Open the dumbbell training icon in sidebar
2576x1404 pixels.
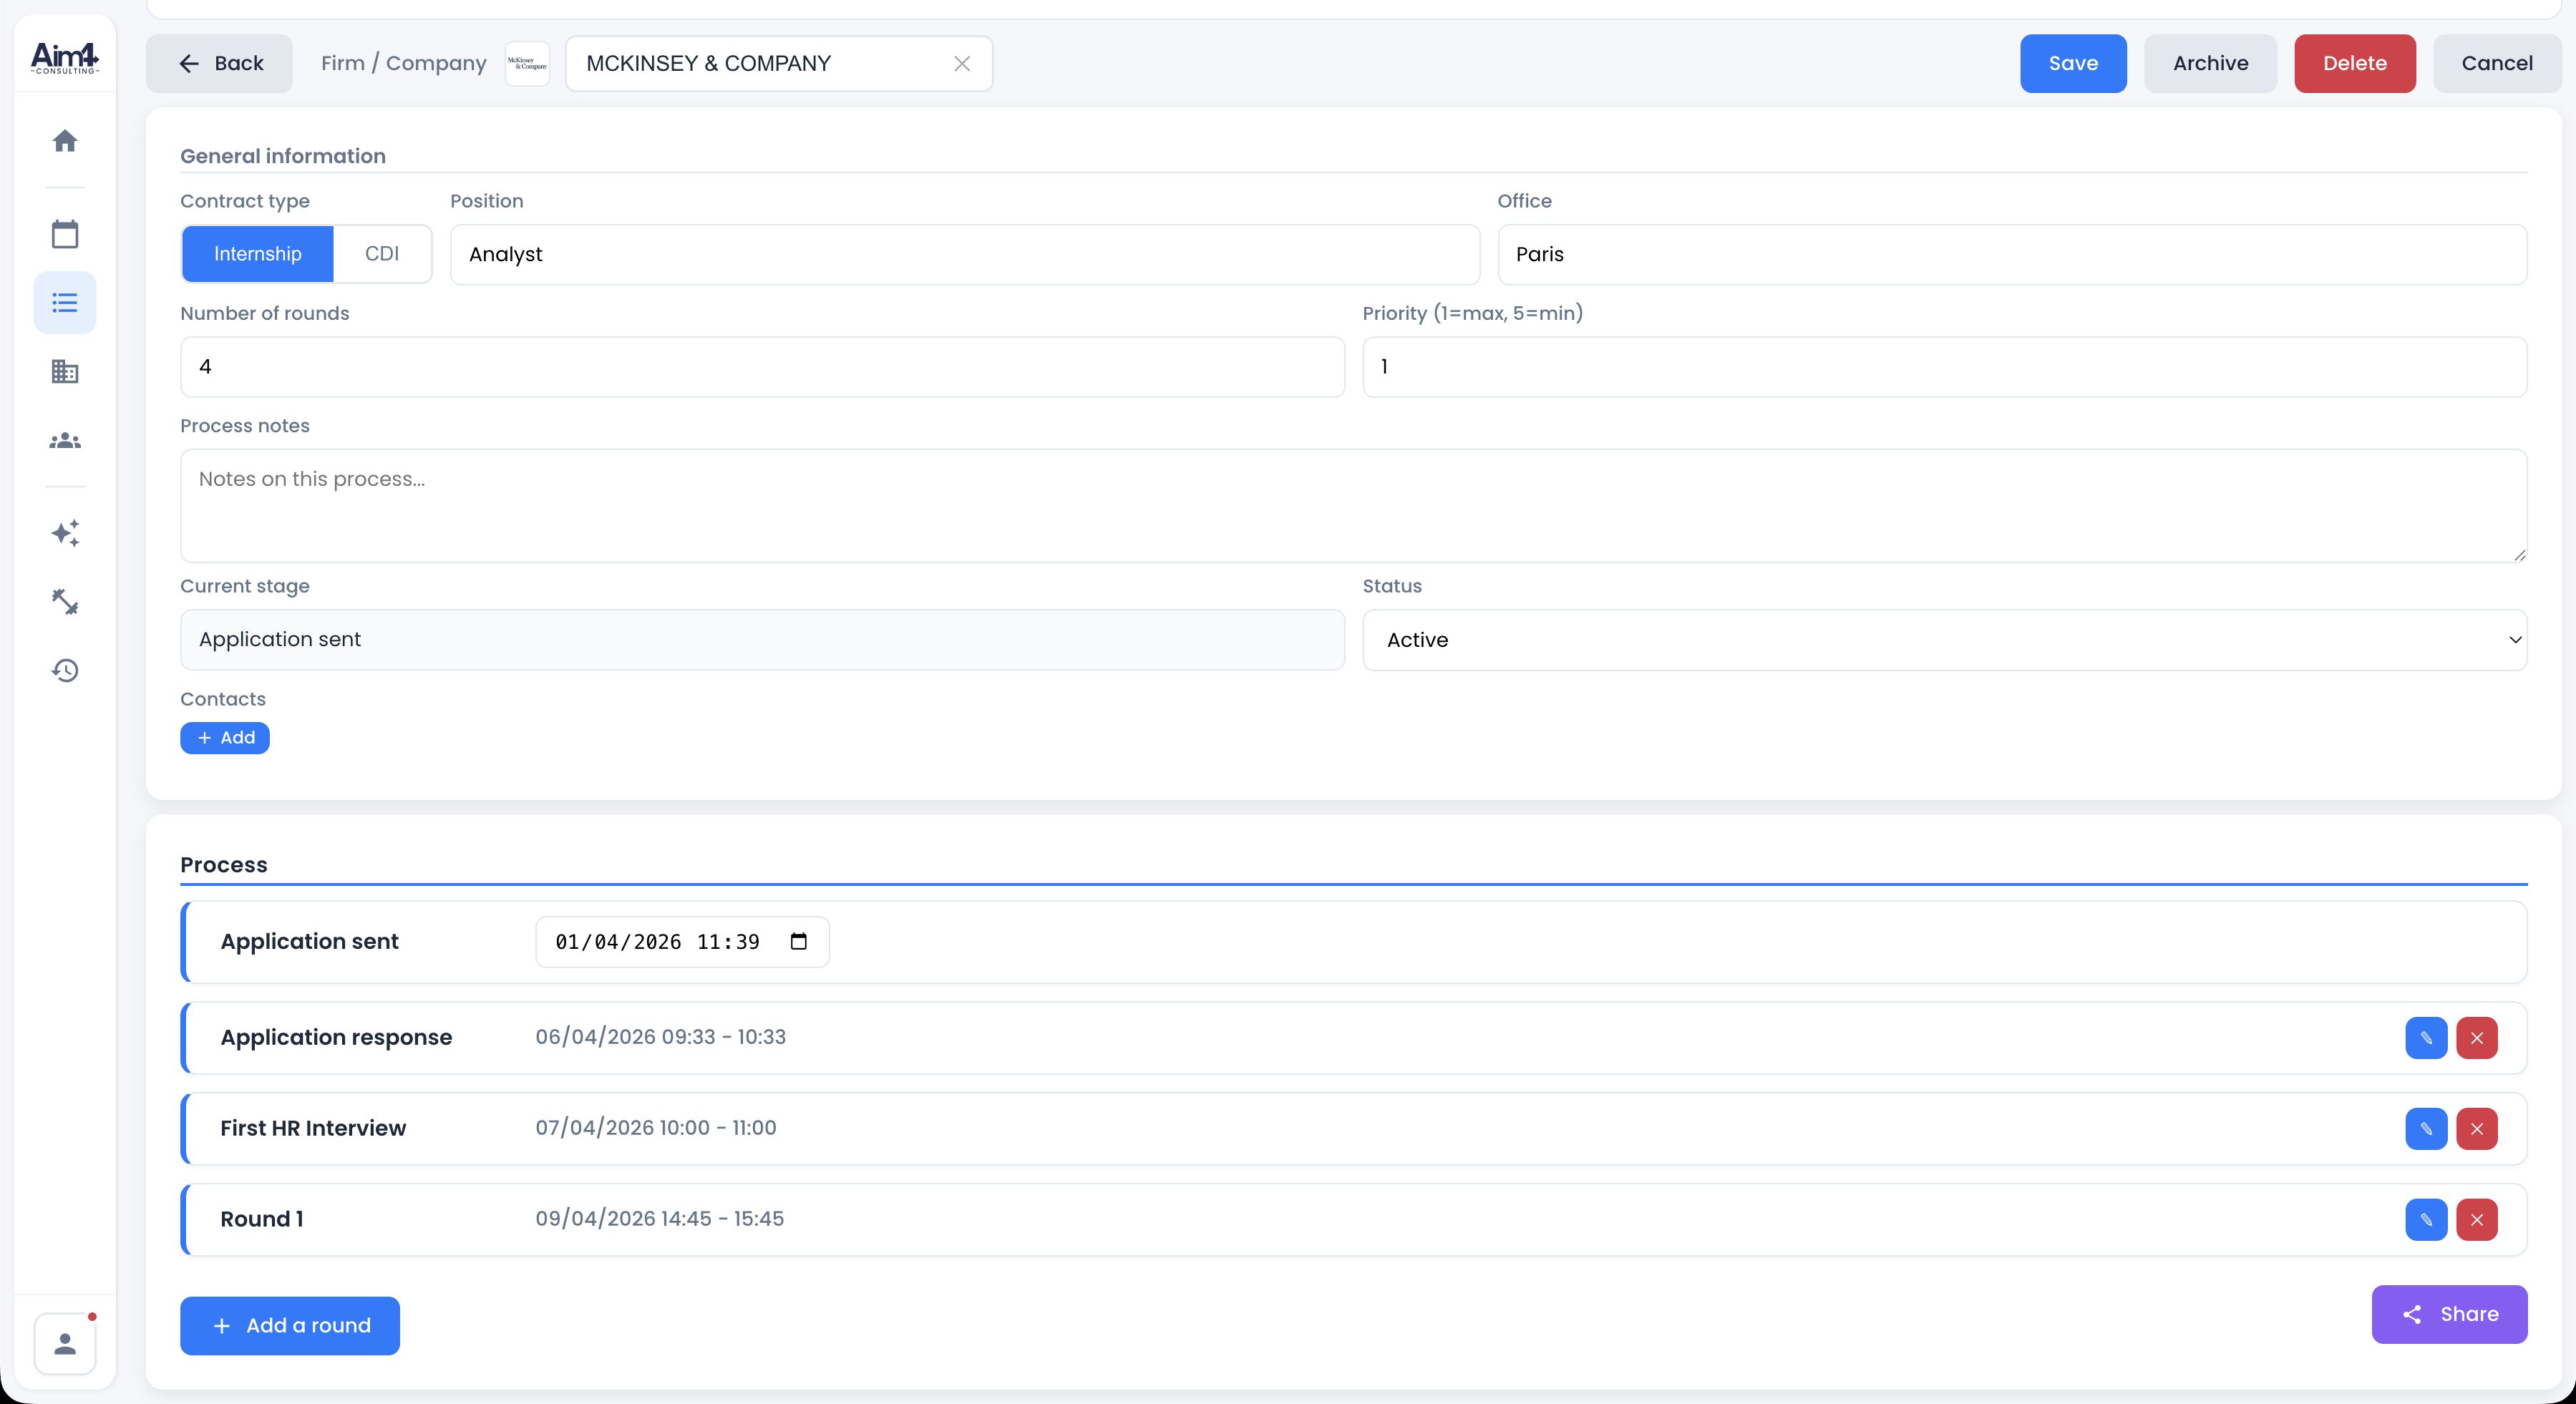coord(65,601)
